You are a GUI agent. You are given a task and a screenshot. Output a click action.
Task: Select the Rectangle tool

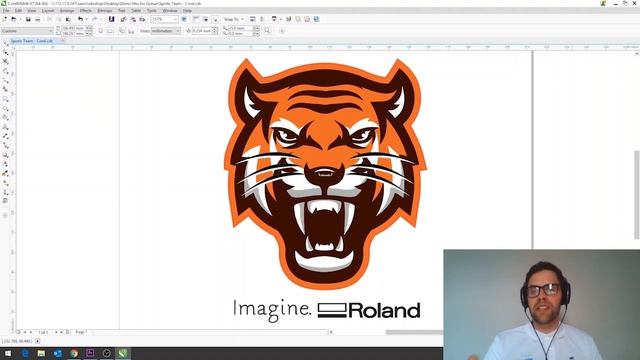click(5, 99)
